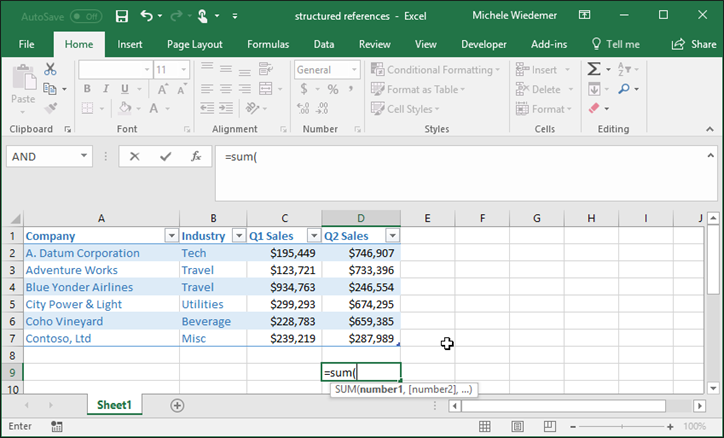
Task: Open the File tab
Action: click(x=26, y=44)
